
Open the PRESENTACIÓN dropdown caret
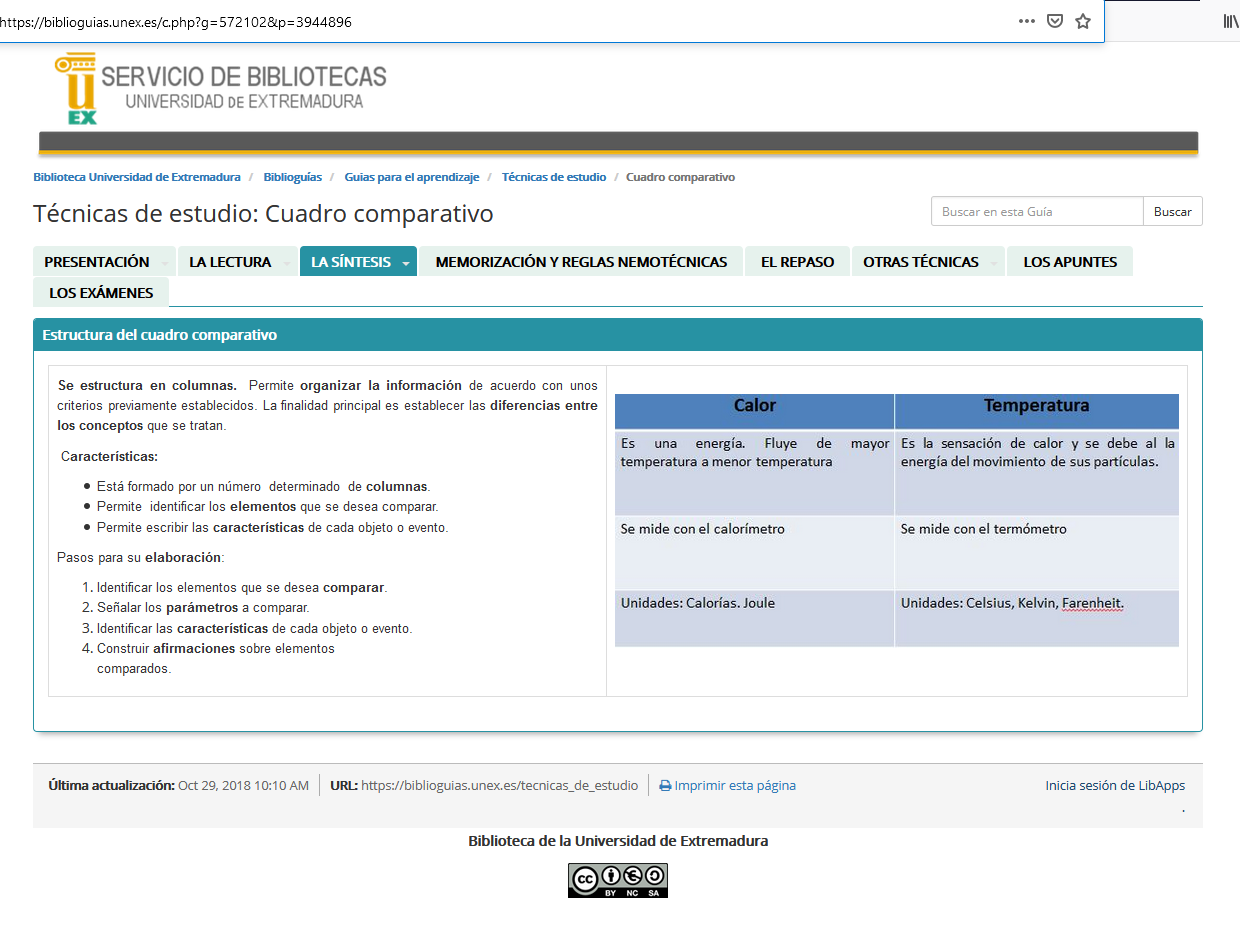165,261
